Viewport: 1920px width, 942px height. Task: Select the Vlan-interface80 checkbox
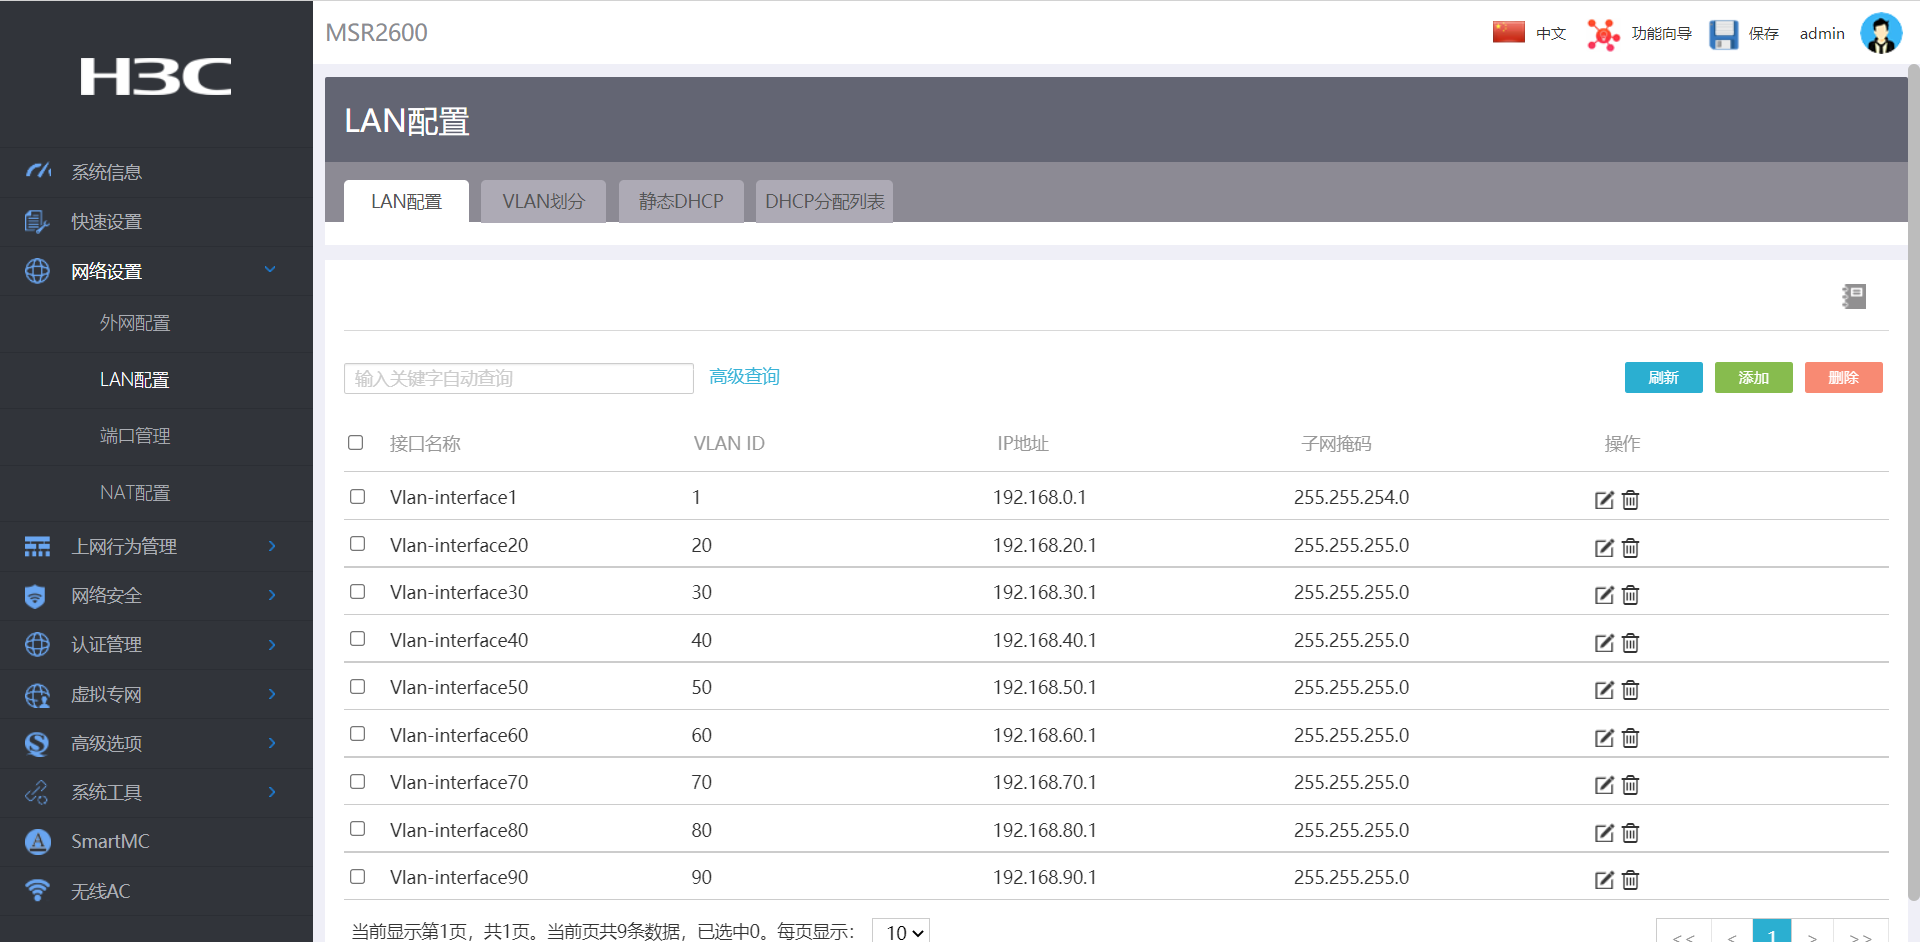pos(357,828)
